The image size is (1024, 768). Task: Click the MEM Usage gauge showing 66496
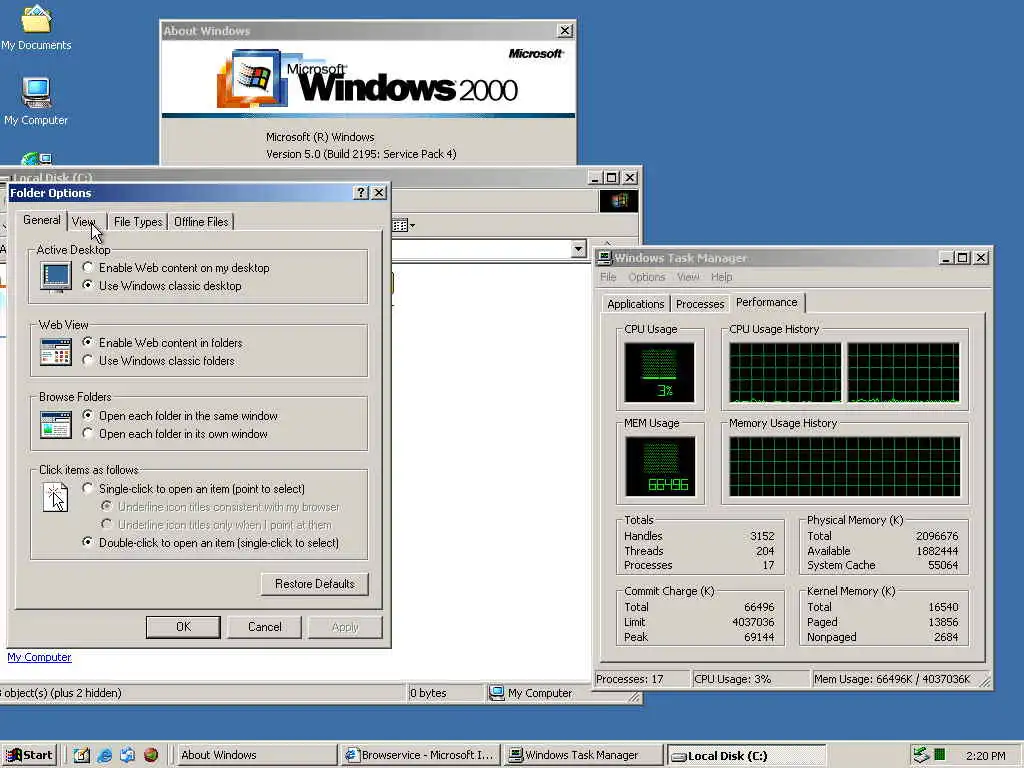(660, 466)
